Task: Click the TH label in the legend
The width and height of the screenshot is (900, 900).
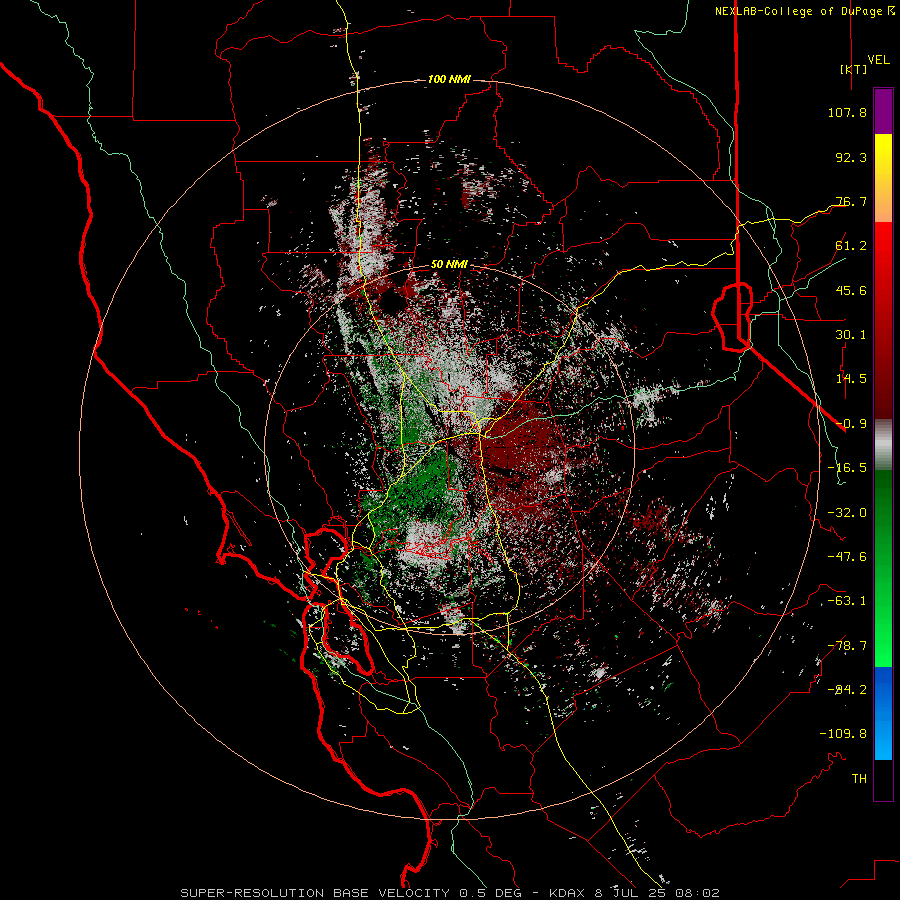Action: [x=859, y=779]
